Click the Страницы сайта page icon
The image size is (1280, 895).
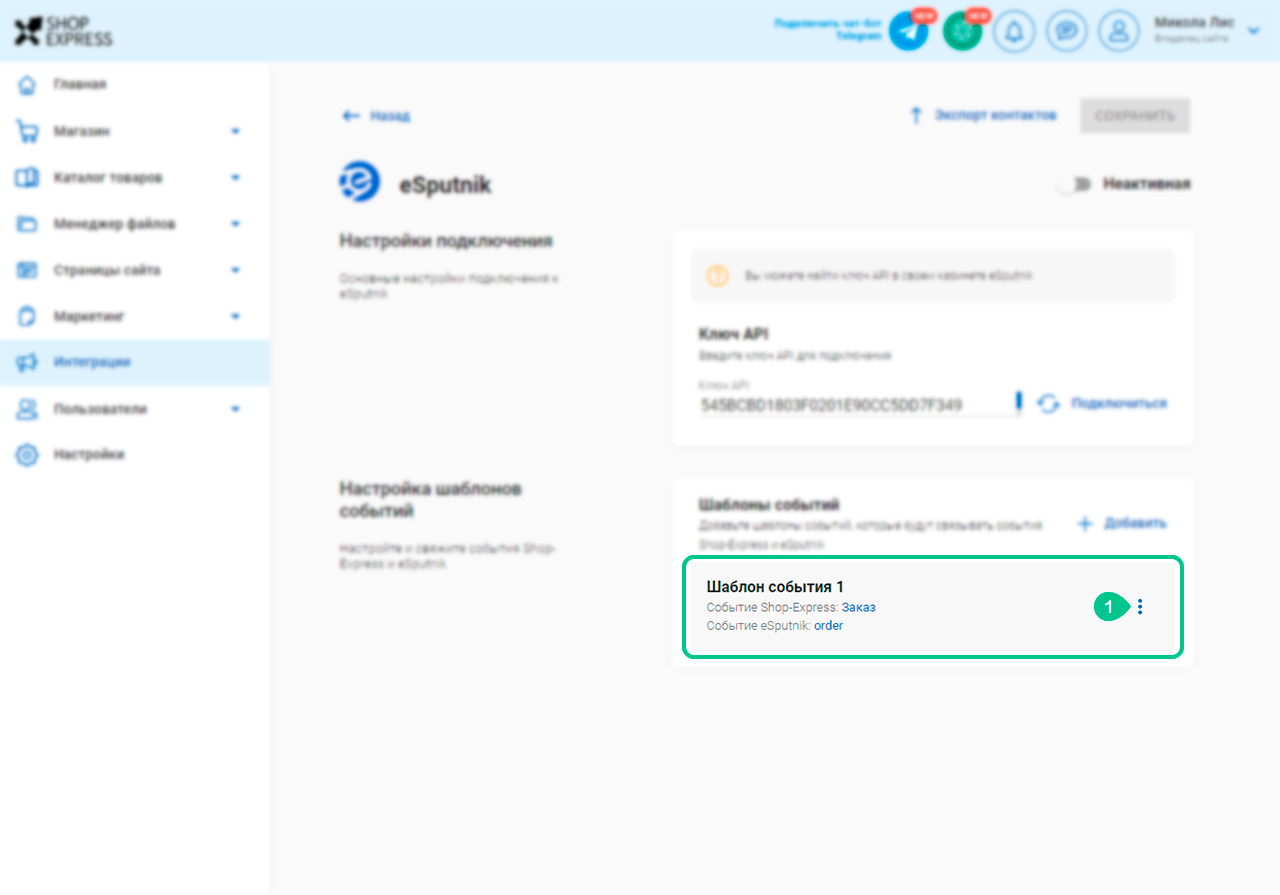27,270
